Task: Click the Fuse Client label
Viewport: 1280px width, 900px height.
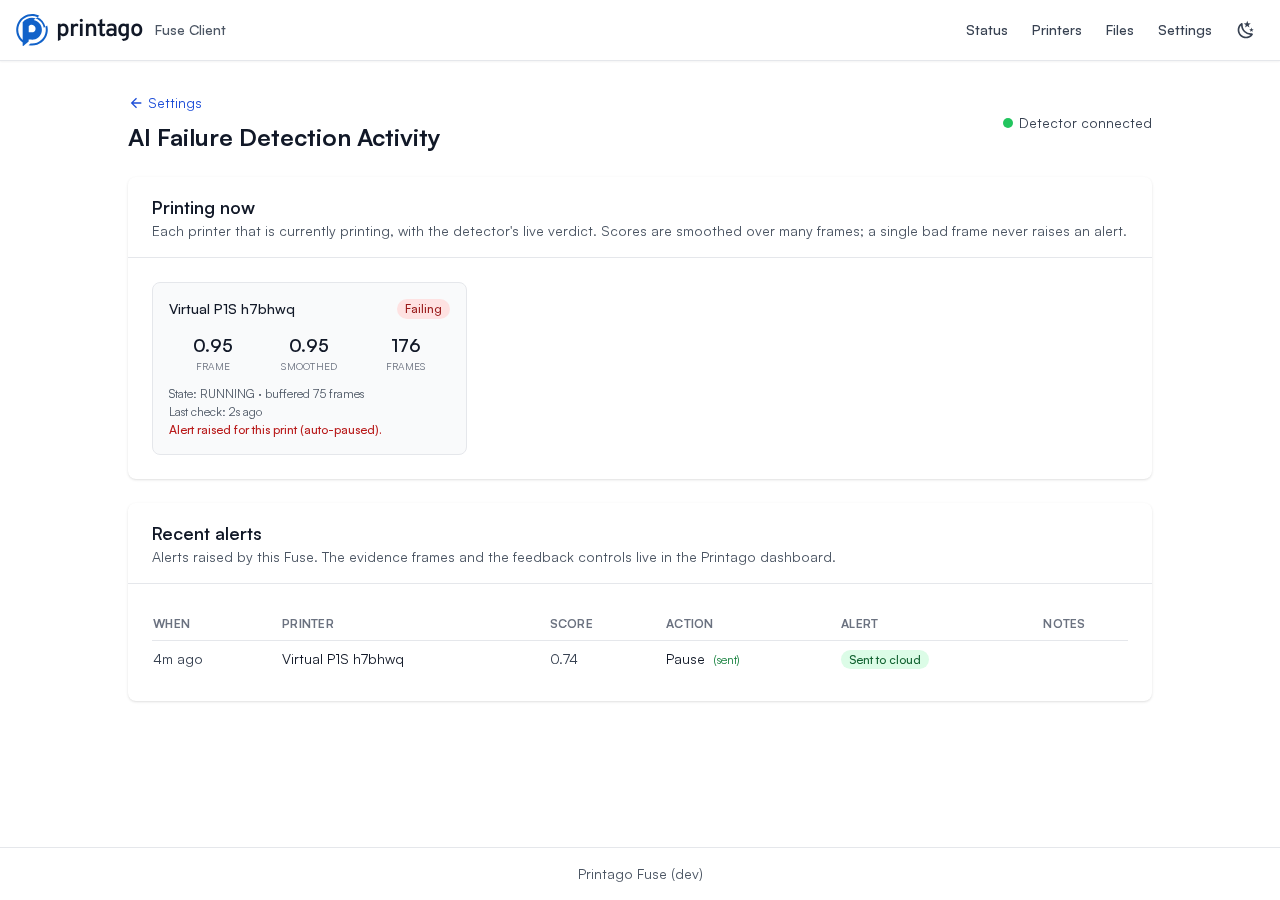Action: pos(190,30)
